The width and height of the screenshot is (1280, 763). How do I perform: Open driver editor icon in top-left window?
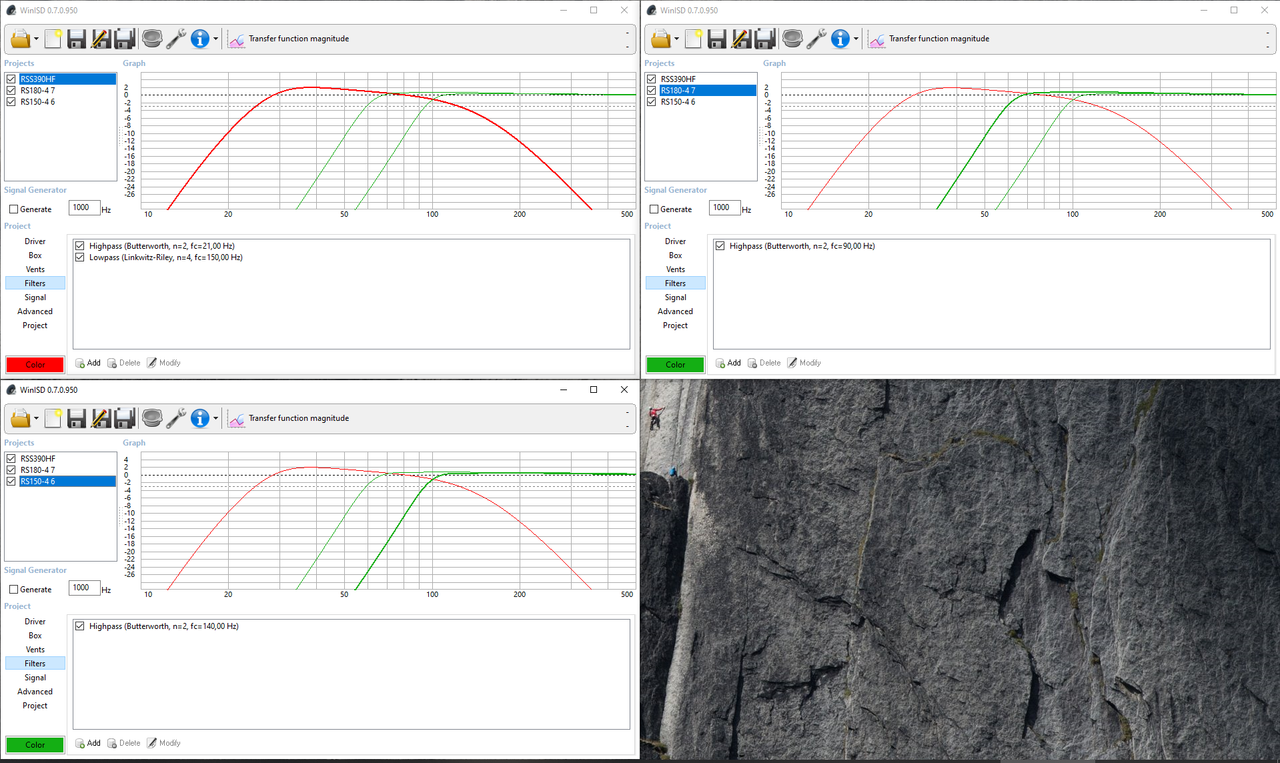click(152, 39)
